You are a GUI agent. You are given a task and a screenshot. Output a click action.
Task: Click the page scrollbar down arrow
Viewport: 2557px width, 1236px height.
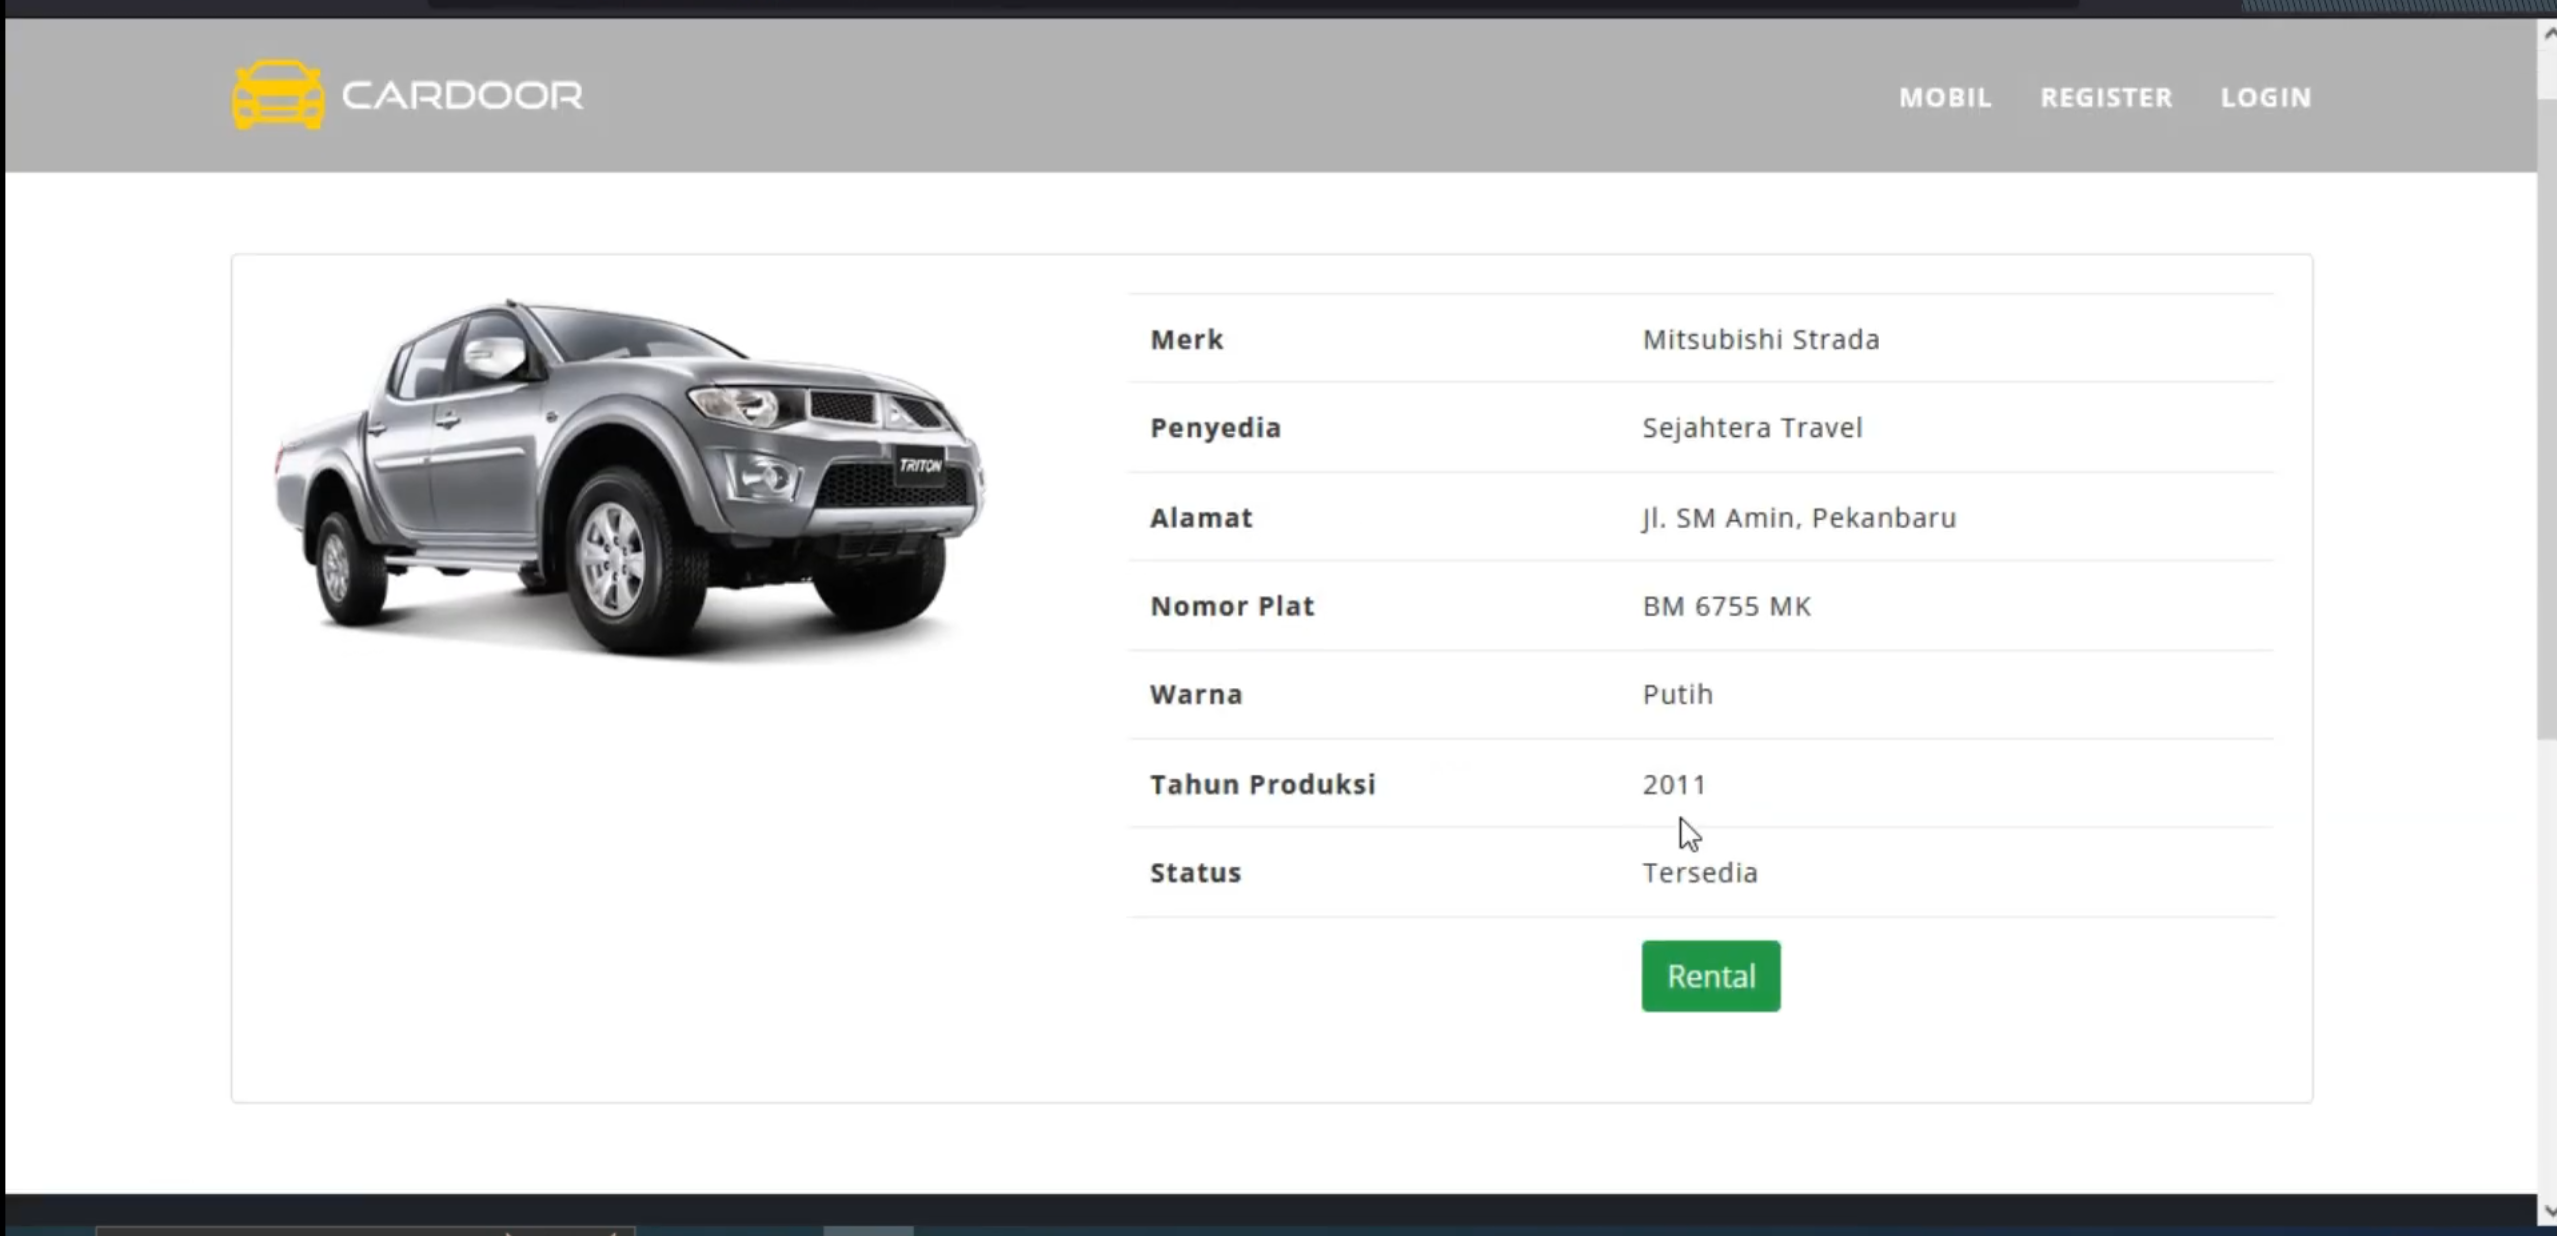pos(2547,1211)
